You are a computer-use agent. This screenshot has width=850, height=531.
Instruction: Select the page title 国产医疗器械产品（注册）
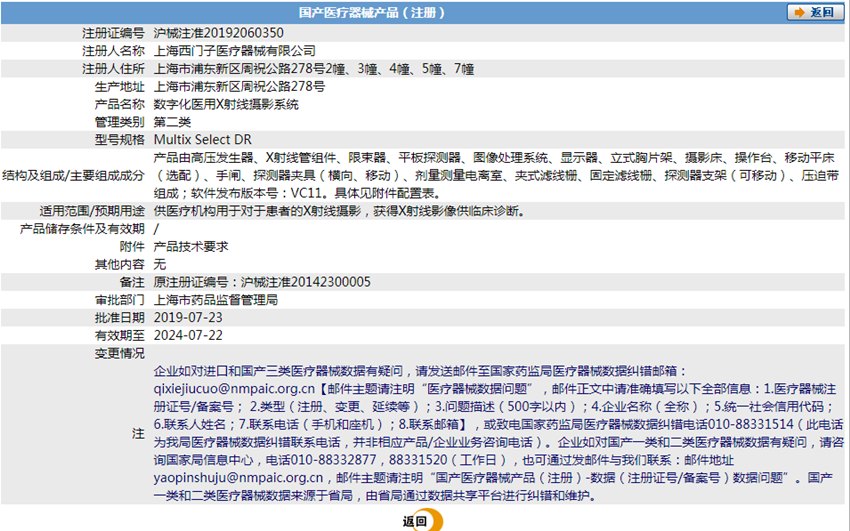[x=372, y=12]
